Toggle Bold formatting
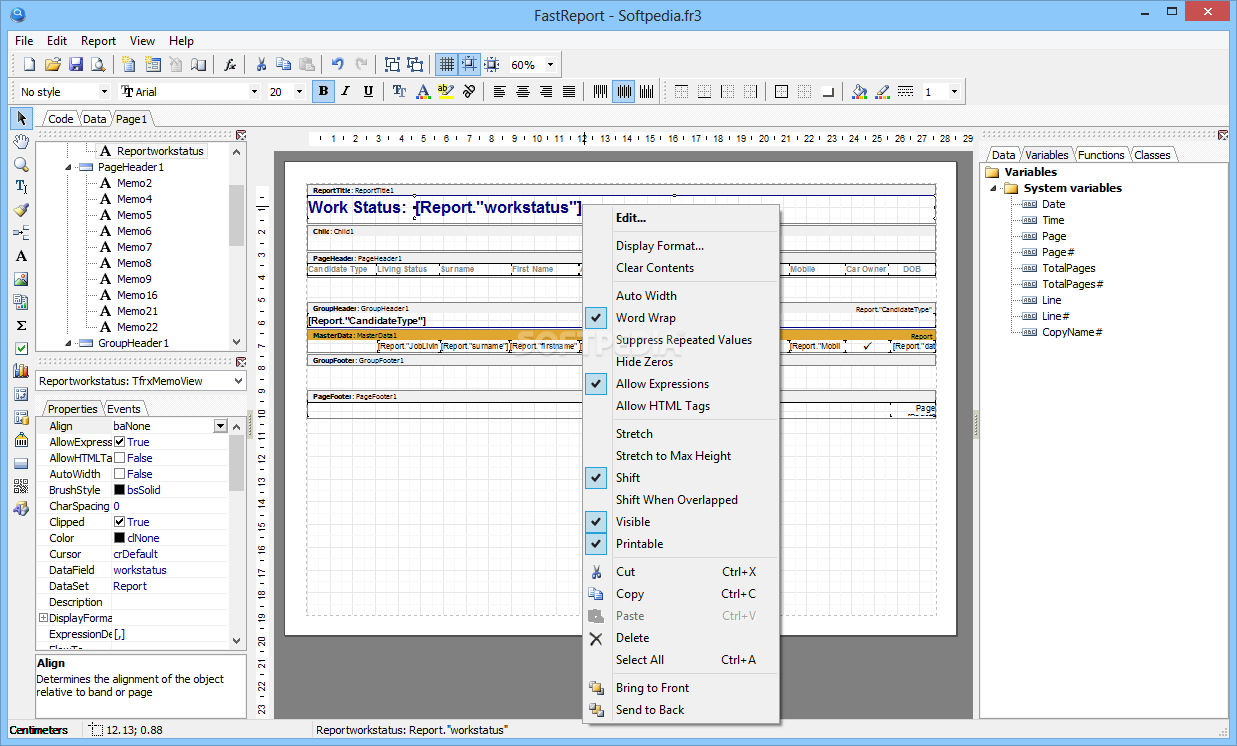1237x746 pixels. click(323, 92)
